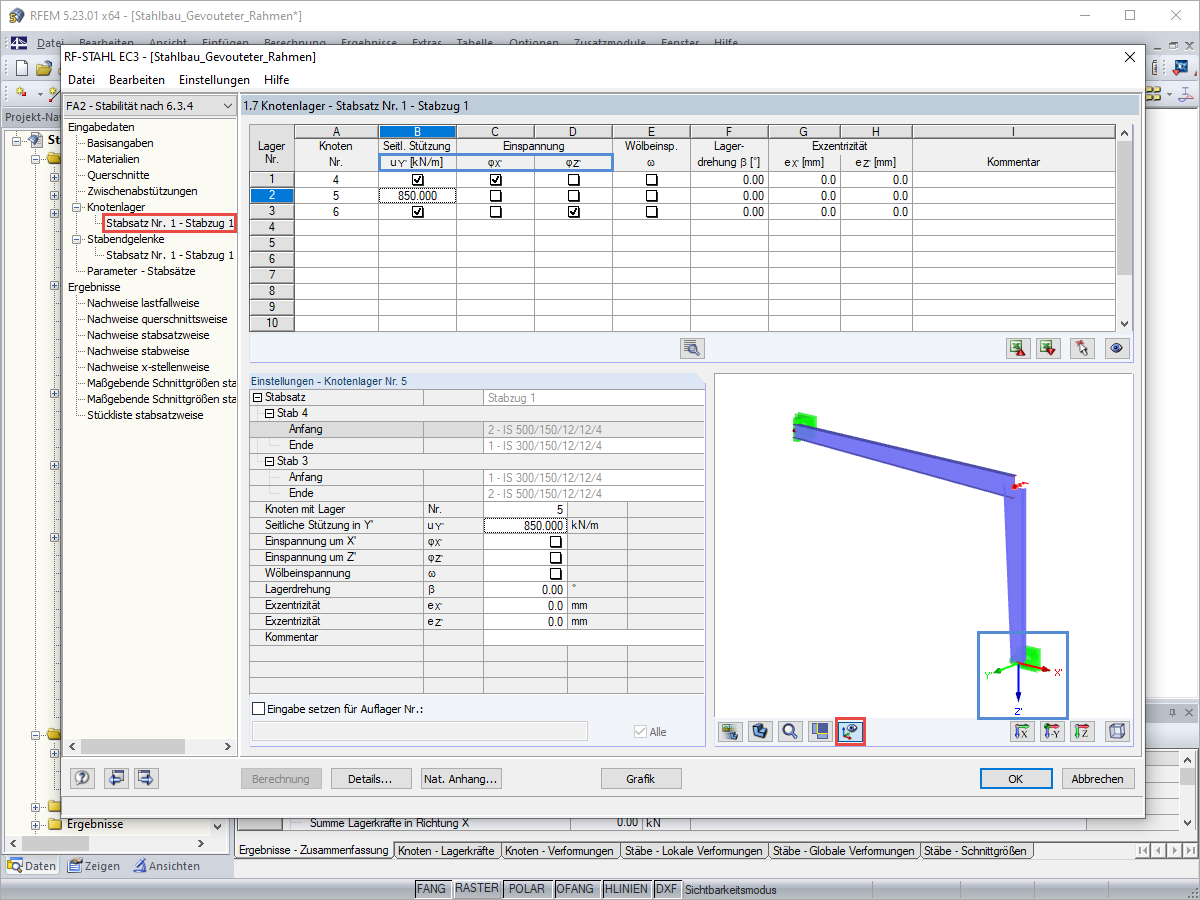
Task: Click the view in -Y direction icon
Action: coord(1052,731)
